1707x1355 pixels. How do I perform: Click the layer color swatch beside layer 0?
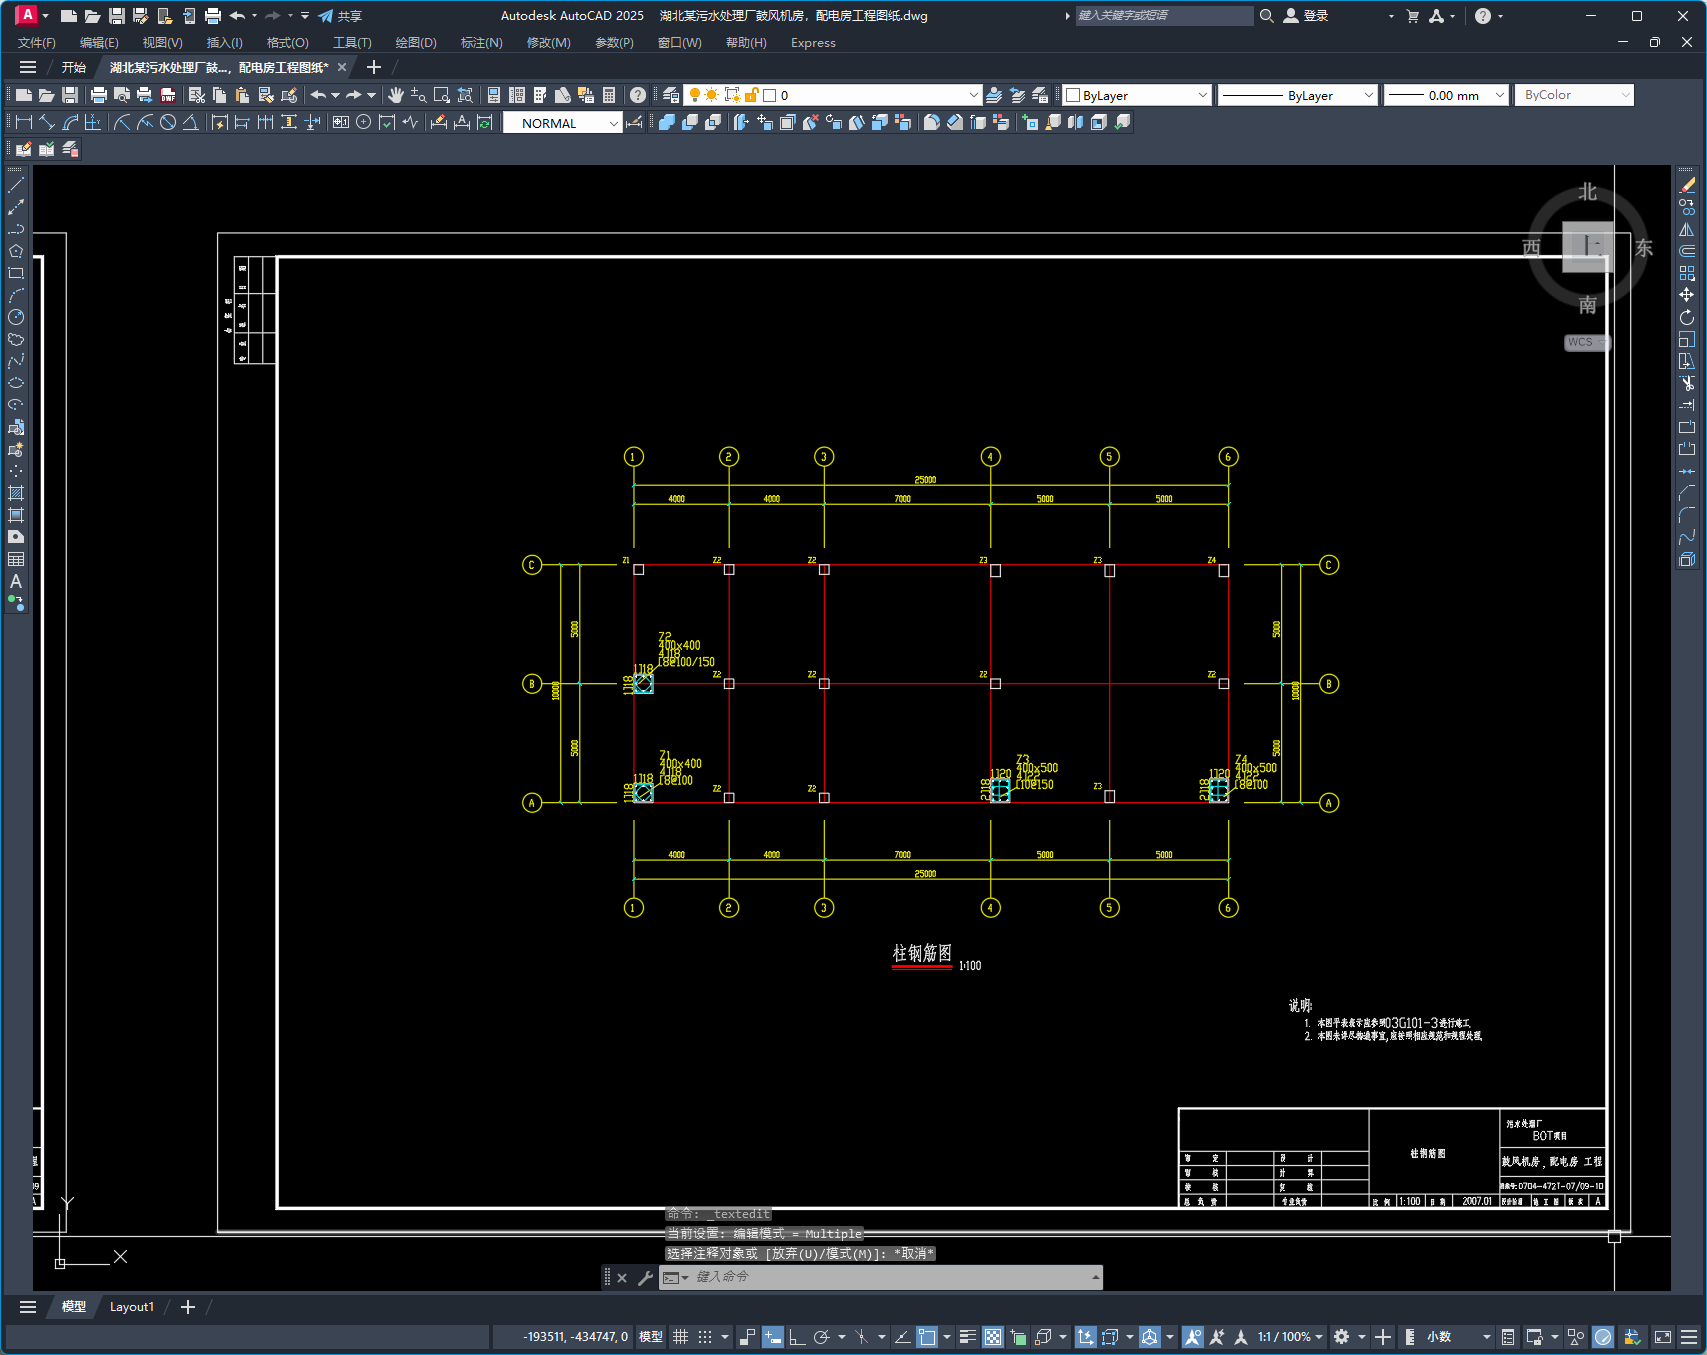click(769, 95)
